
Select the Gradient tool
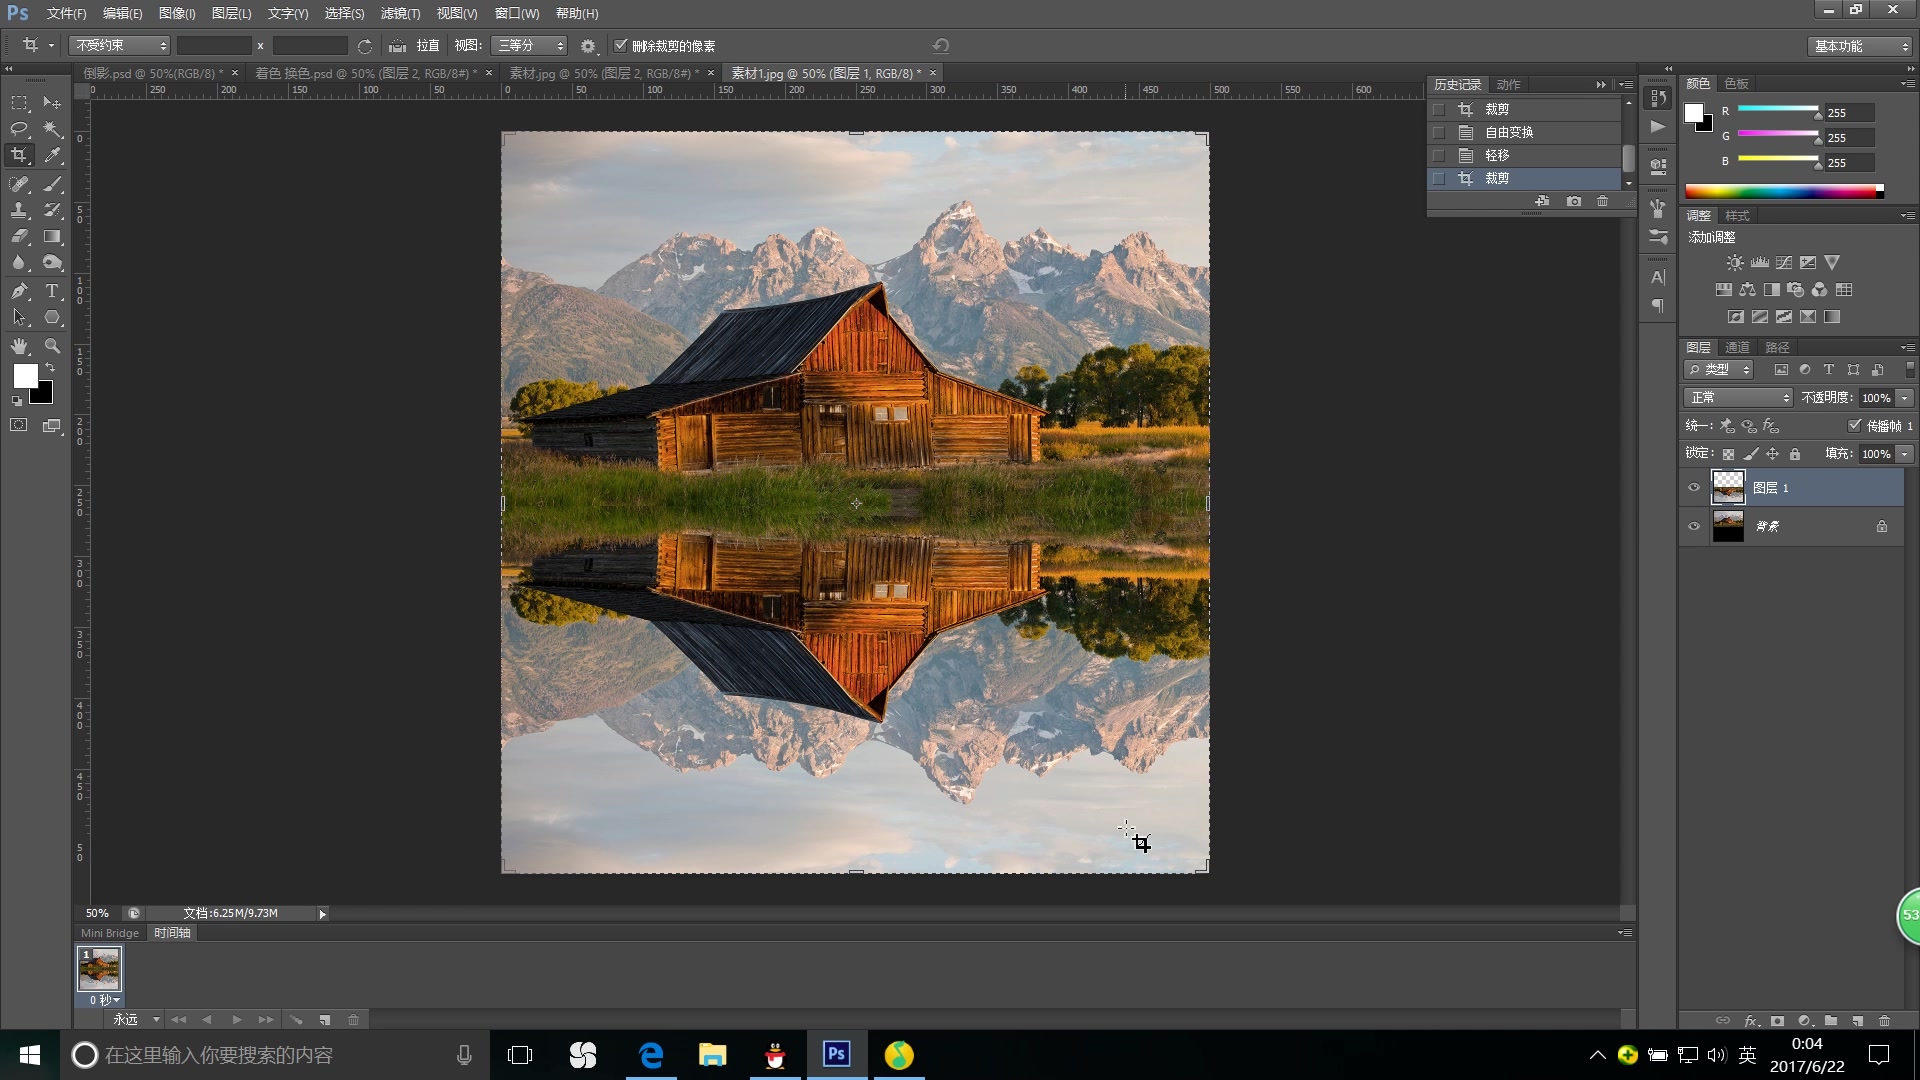coord(53,236)
